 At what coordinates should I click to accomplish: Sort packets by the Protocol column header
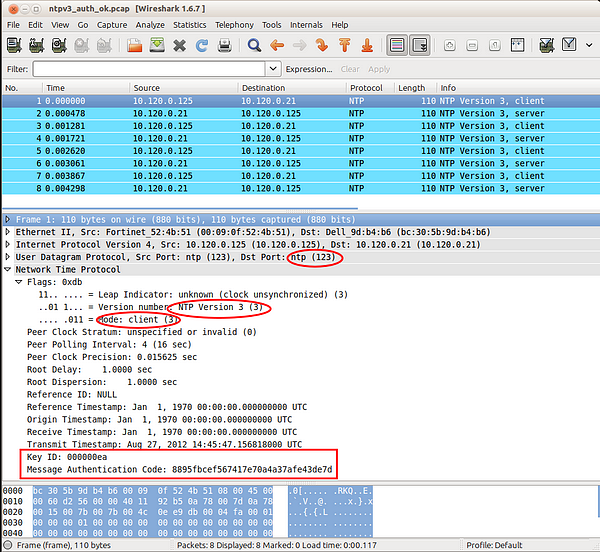click(366, 88)
